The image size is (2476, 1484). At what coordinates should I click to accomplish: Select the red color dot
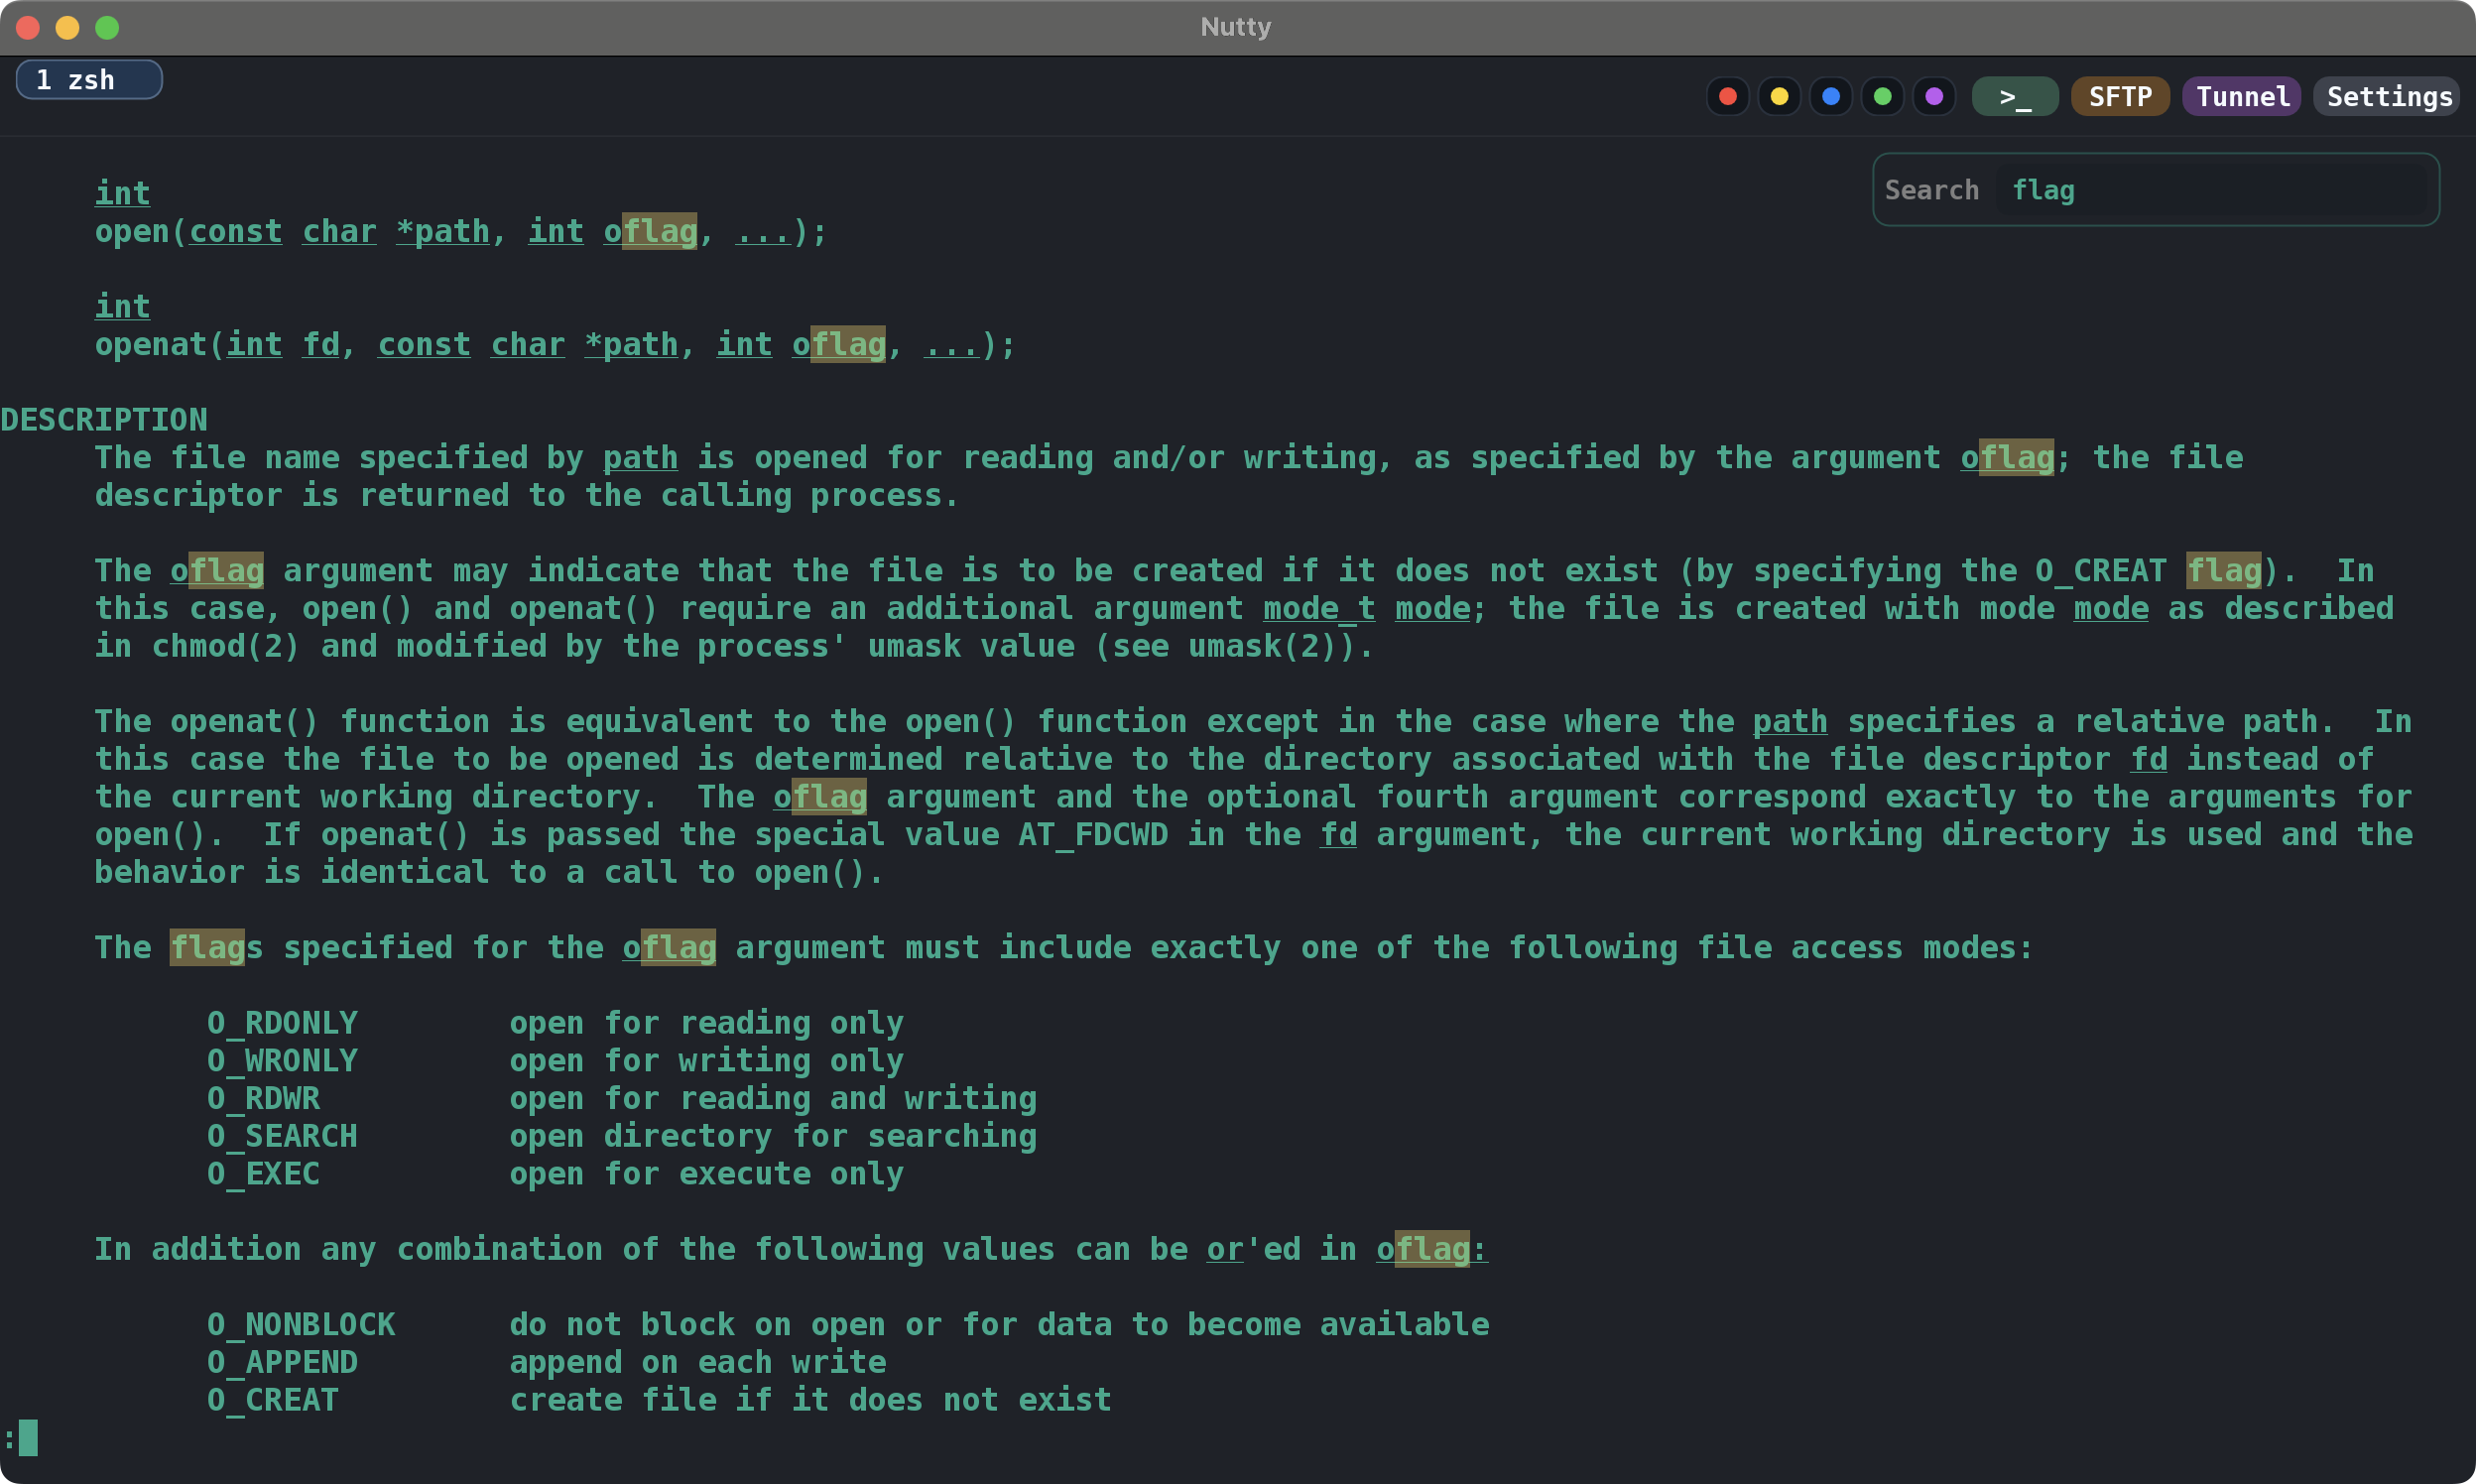coord(1727,97)
